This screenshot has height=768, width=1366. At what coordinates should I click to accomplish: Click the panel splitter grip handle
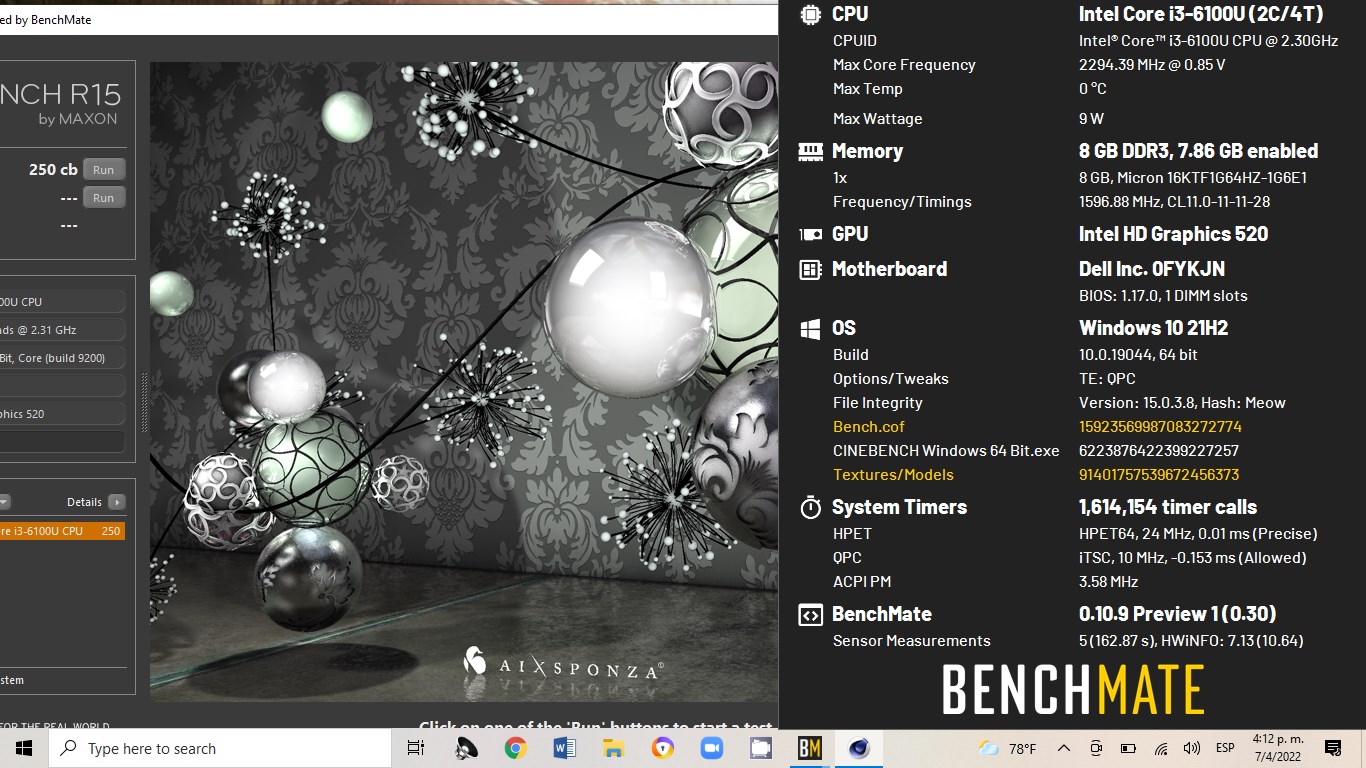click(143, 403)
